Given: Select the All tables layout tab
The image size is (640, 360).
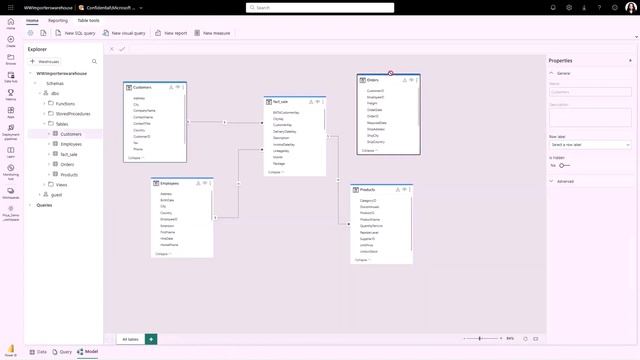Looking at the screenshot, I should (131, 339).
